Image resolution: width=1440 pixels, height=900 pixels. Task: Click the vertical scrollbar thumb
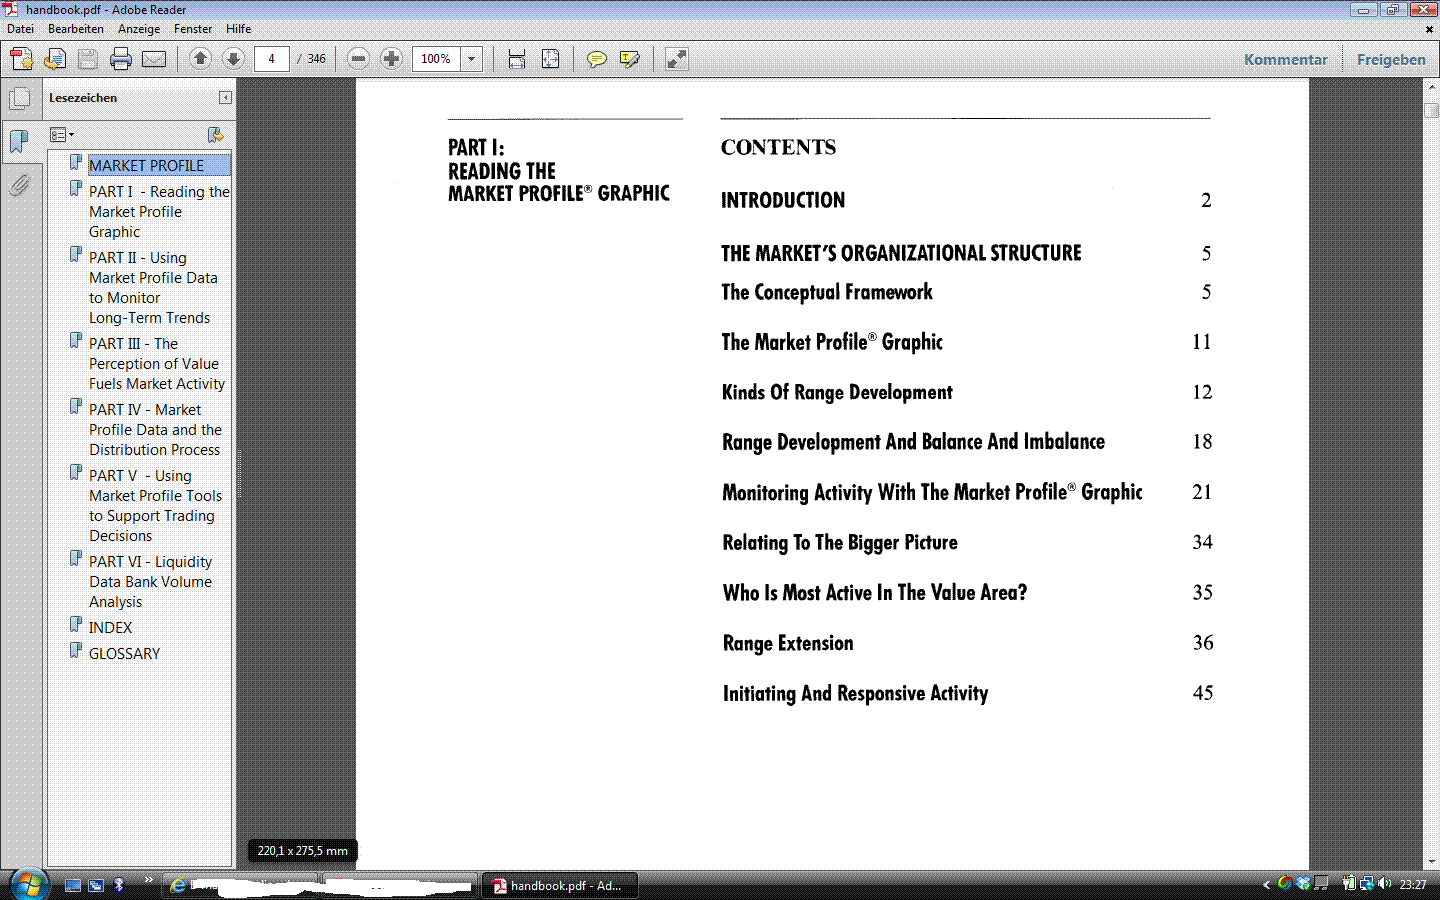1431,109
